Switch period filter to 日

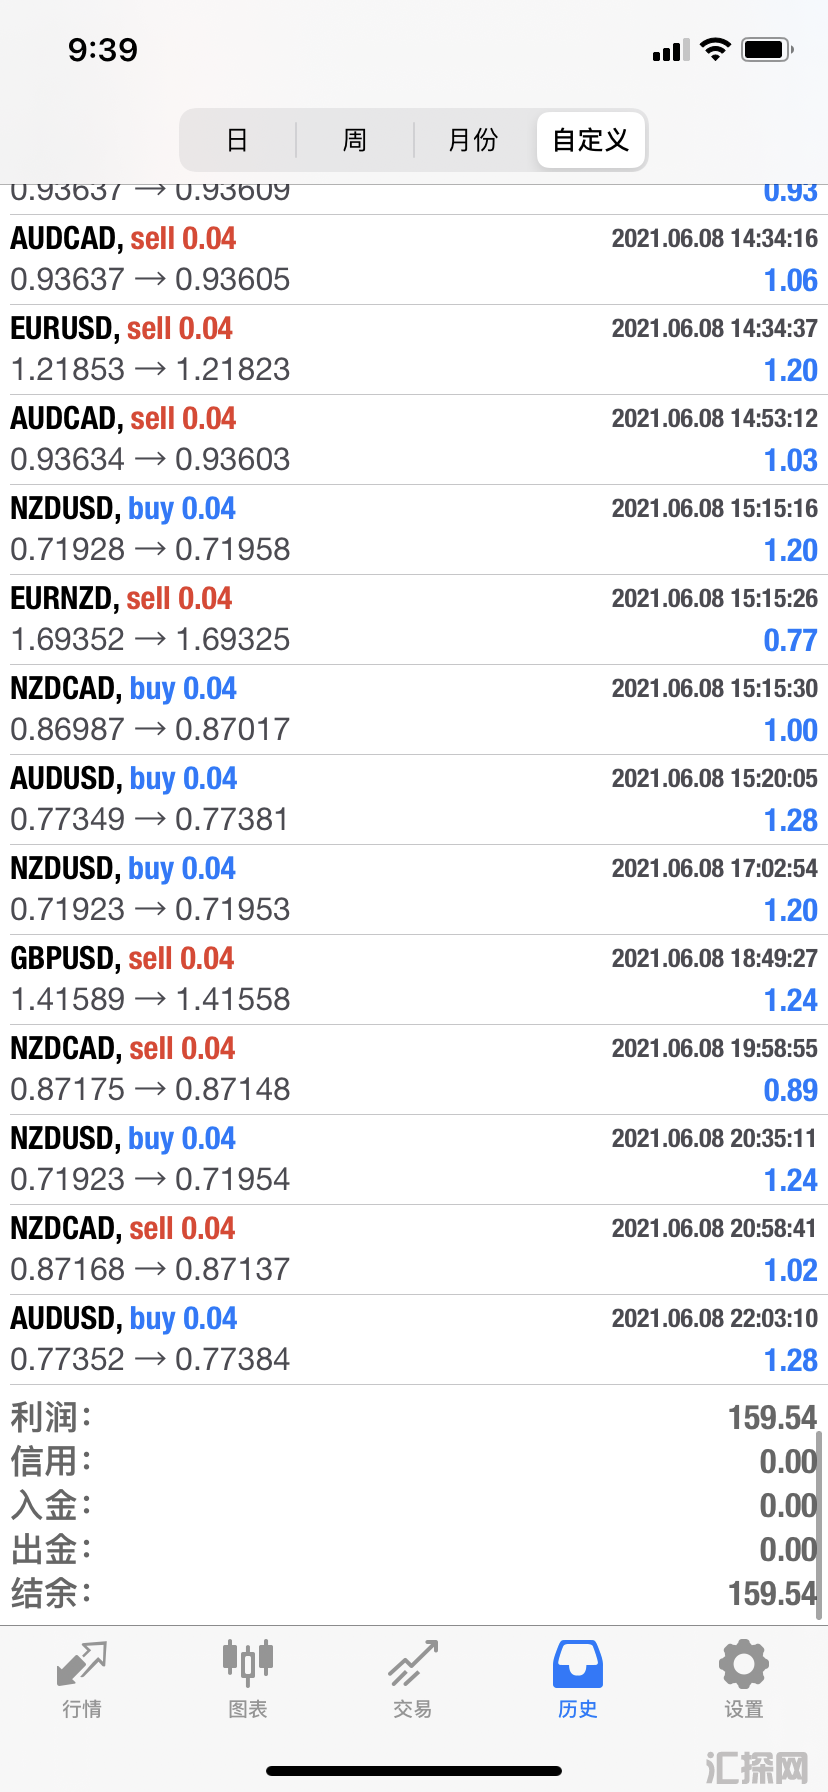pos(237,140)
